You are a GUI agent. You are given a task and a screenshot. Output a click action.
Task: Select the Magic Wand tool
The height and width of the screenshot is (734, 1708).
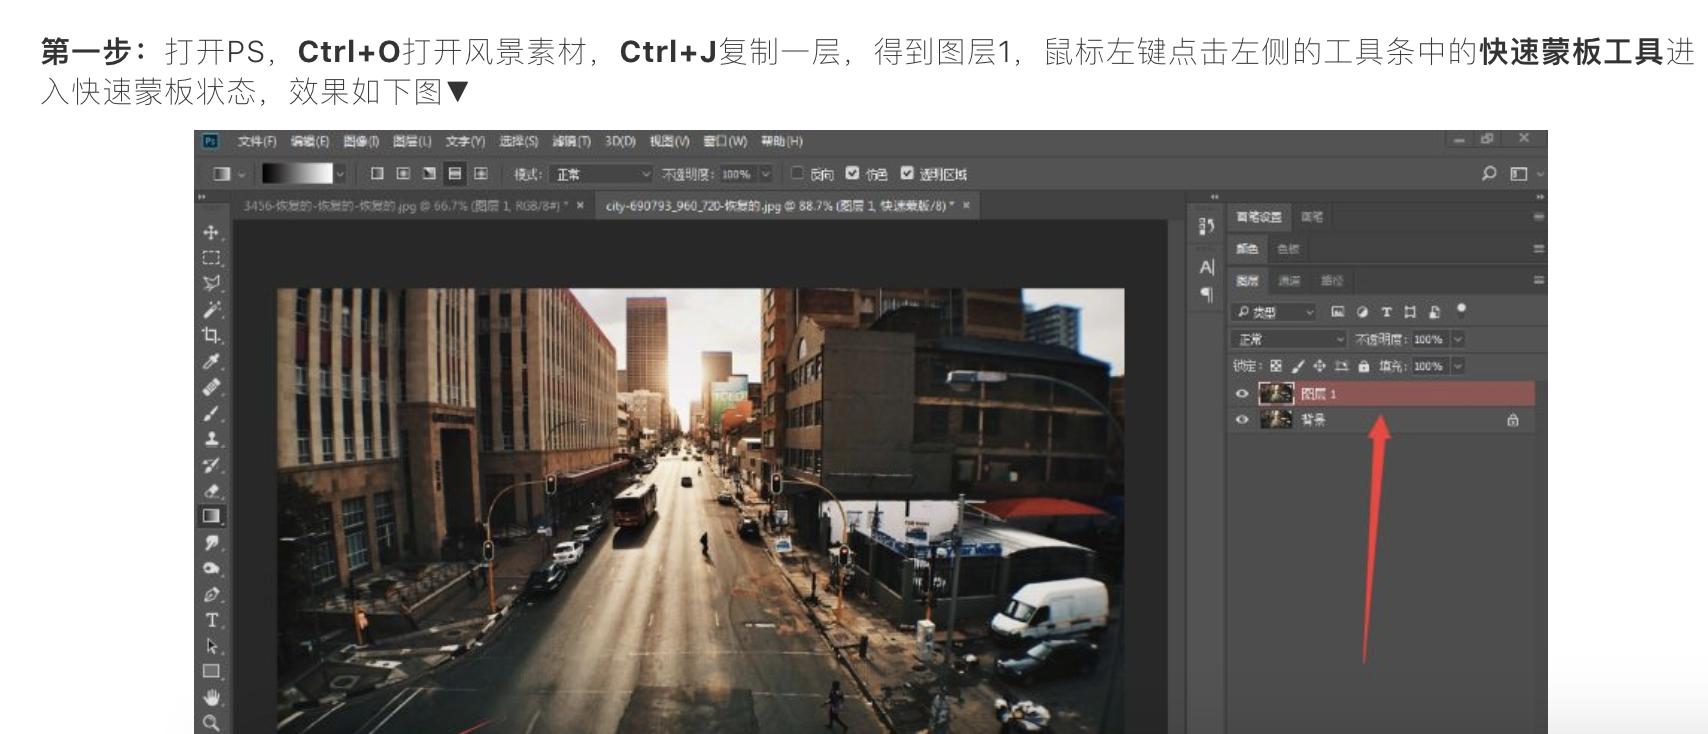click(211, 309)
